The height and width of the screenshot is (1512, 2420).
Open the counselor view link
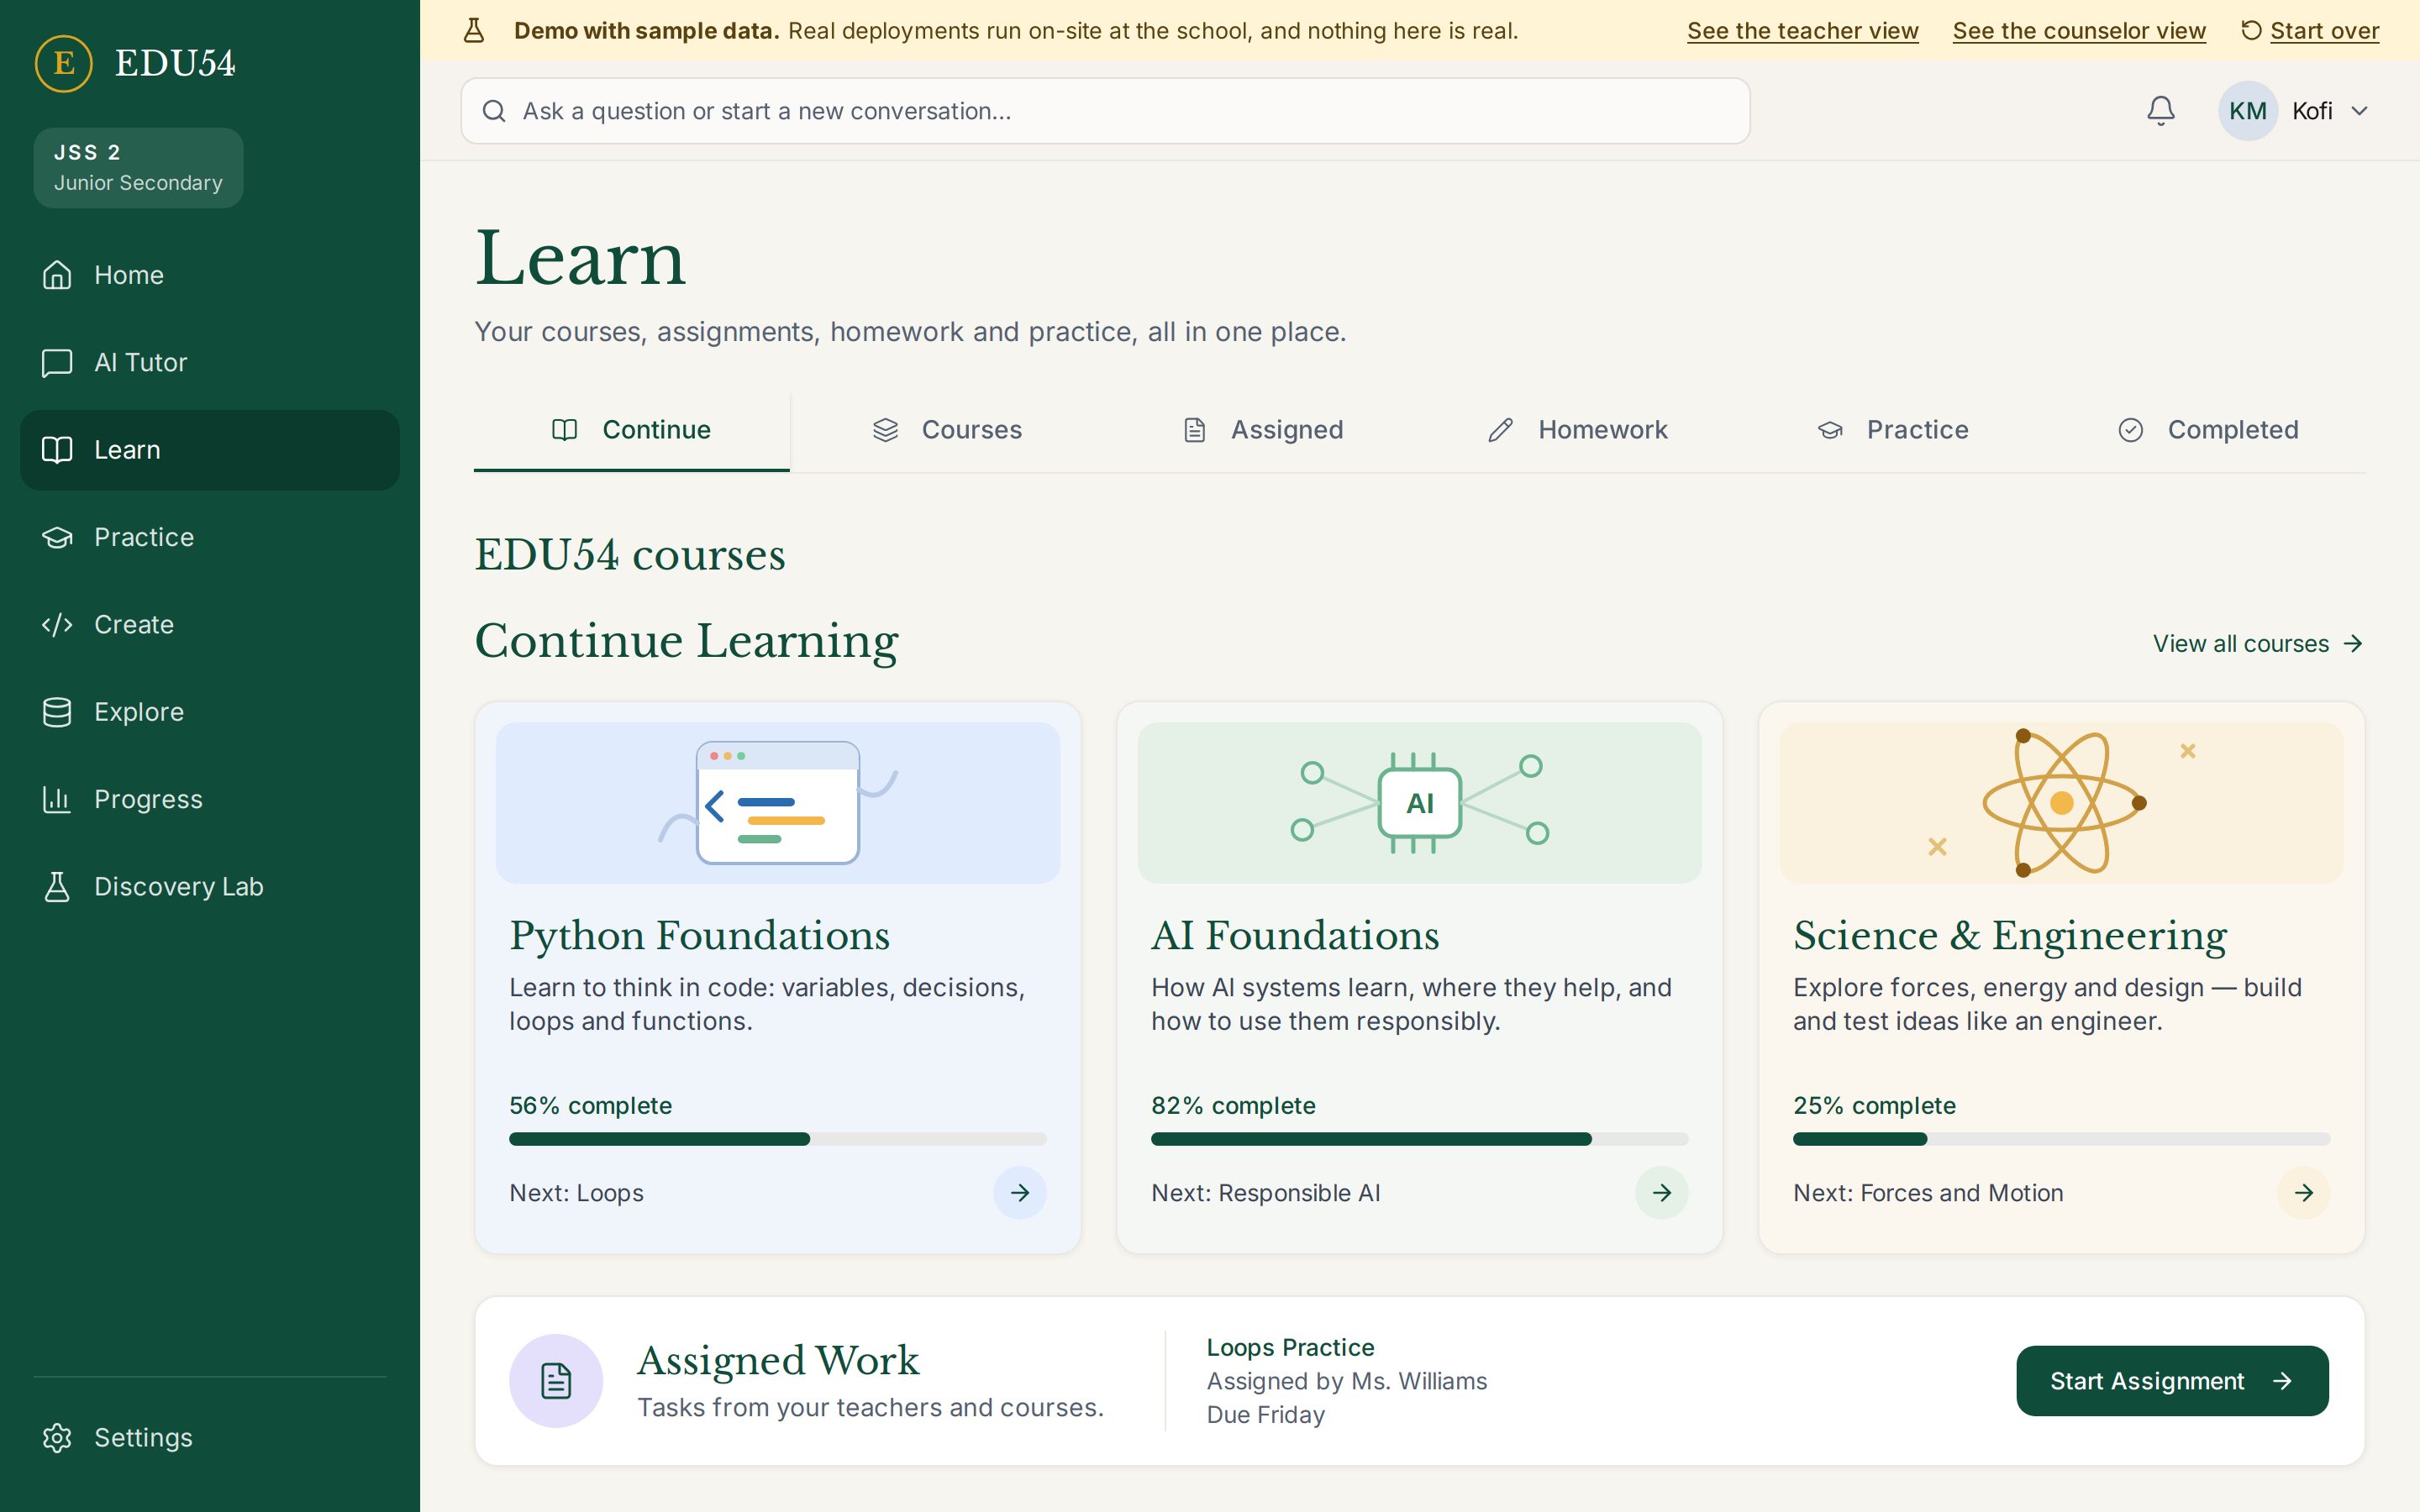click(x=2078, y=31)
